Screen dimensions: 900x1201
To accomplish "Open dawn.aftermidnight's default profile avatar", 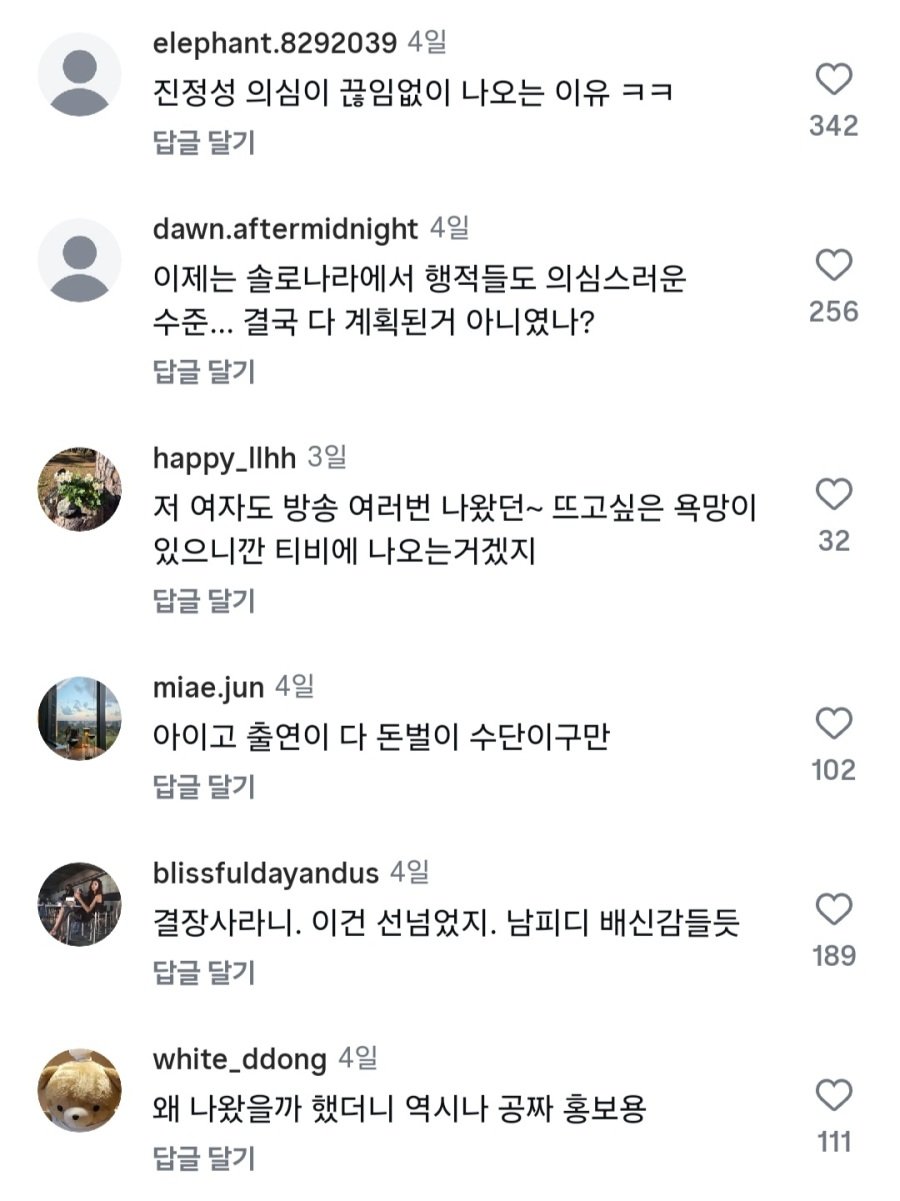I will [79, 261].
